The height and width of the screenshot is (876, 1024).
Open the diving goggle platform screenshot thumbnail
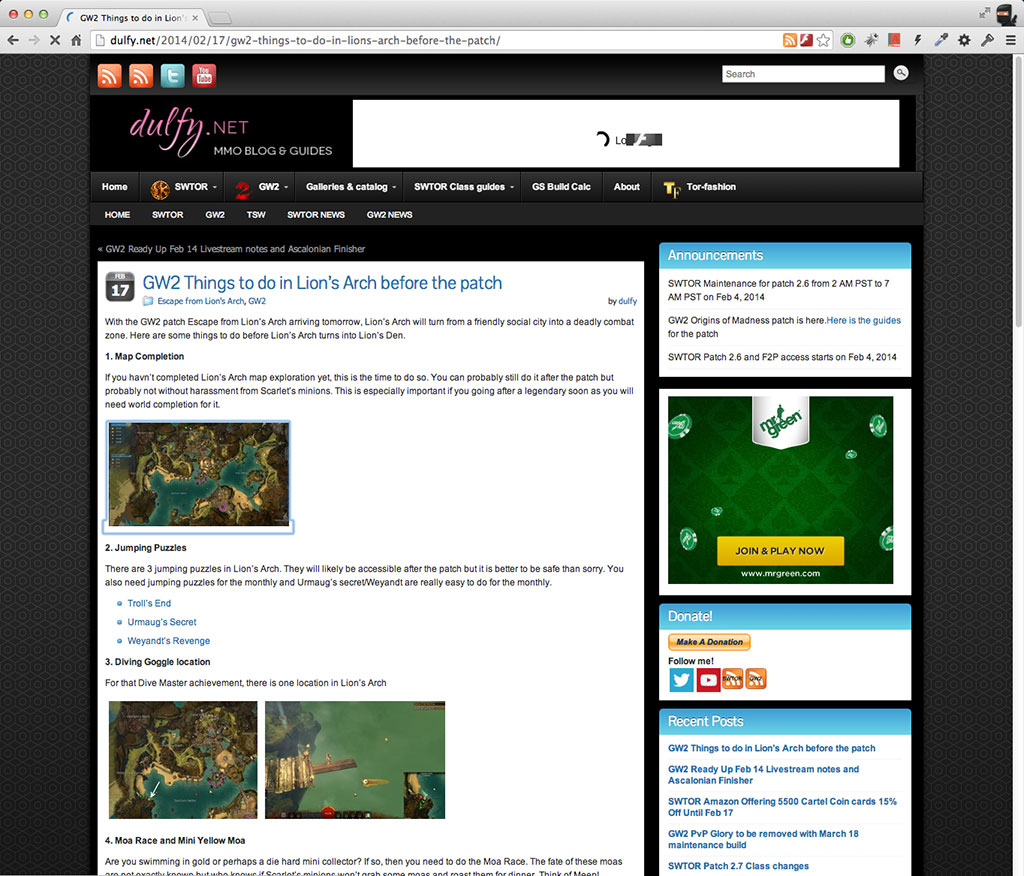tap(355, 760)
